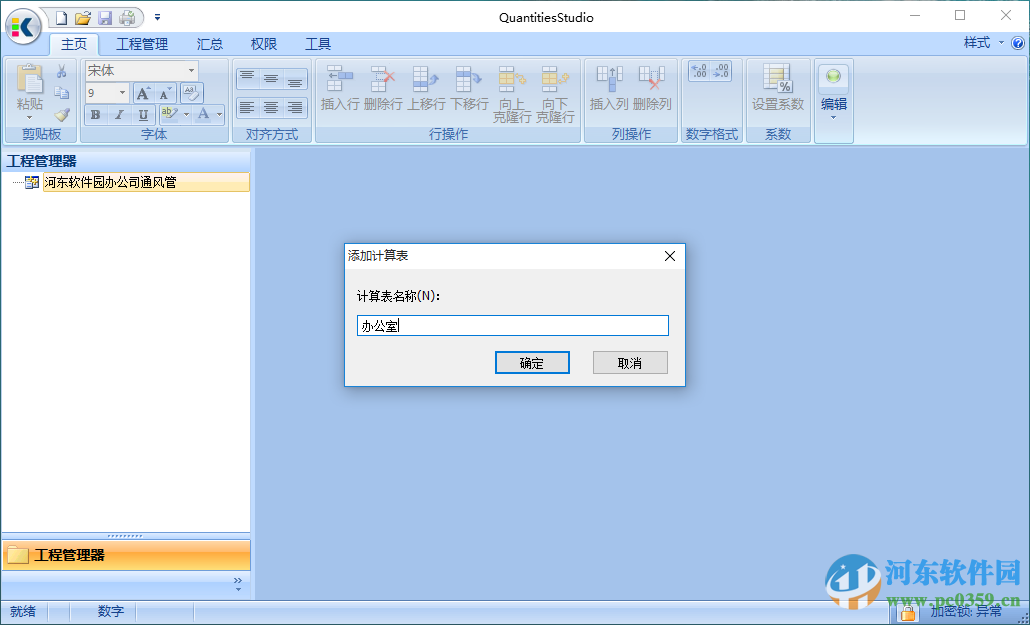Decrease decimal places icon
Image resolution: width=1030 pixels, height=625 pixels.
(721, 71)
